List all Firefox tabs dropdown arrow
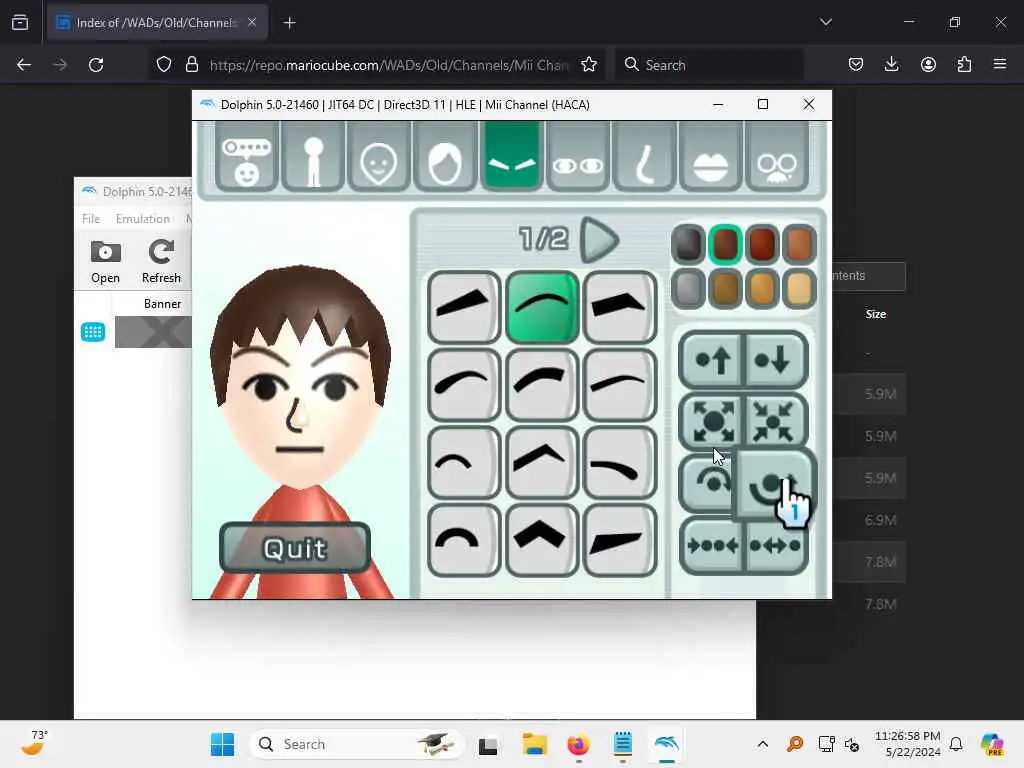 coord(825,22)
